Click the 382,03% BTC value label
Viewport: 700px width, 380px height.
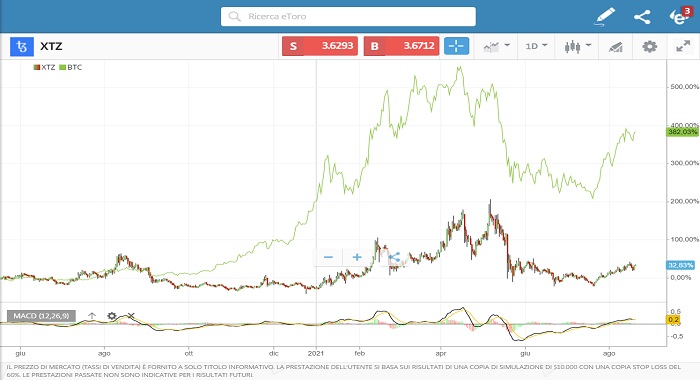point(682,132)
